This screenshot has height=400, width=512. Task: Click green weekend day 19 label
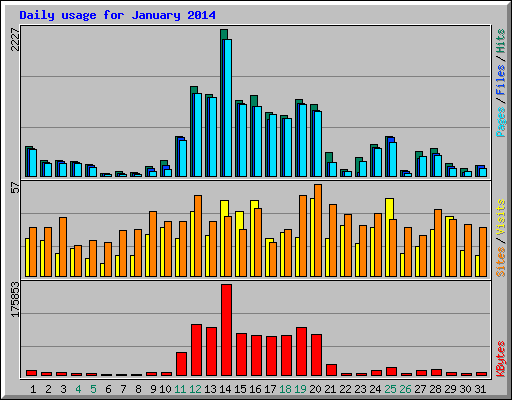301,389
